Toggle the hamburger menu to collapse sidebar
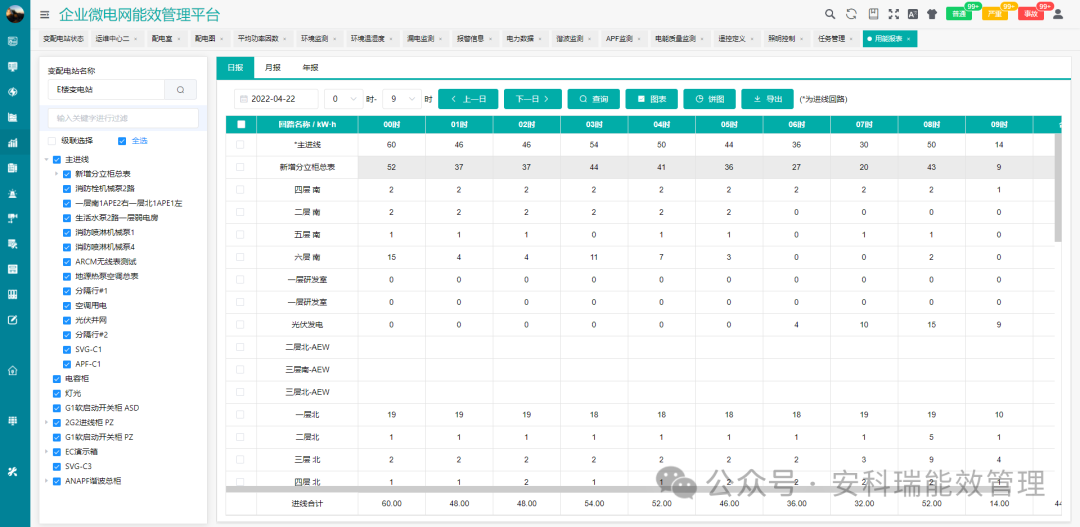Viewport: 1080px width, 527px height. 45,14
